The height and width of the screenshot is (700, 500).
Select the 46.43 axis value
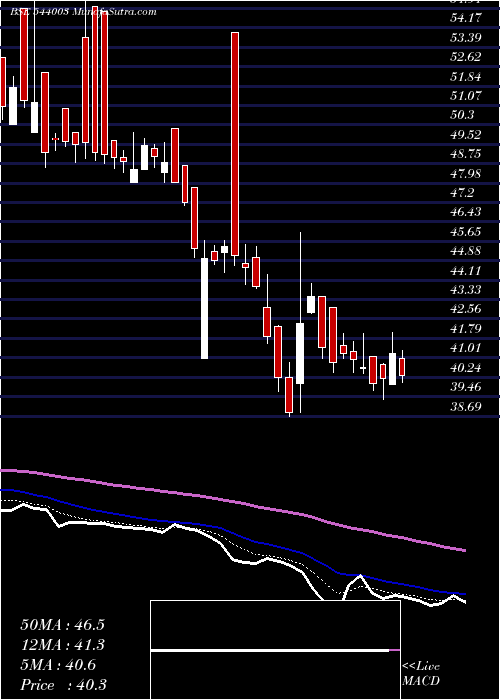[466, 212]
